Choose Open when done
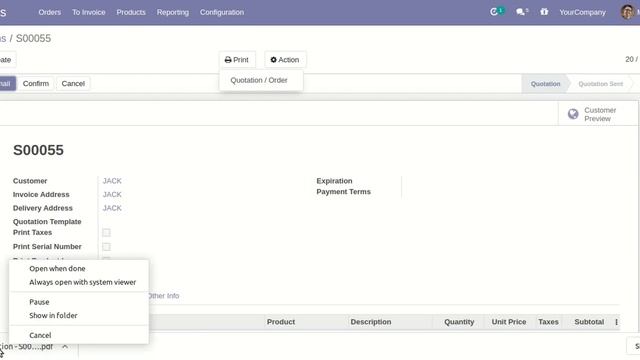 [57, 269]
